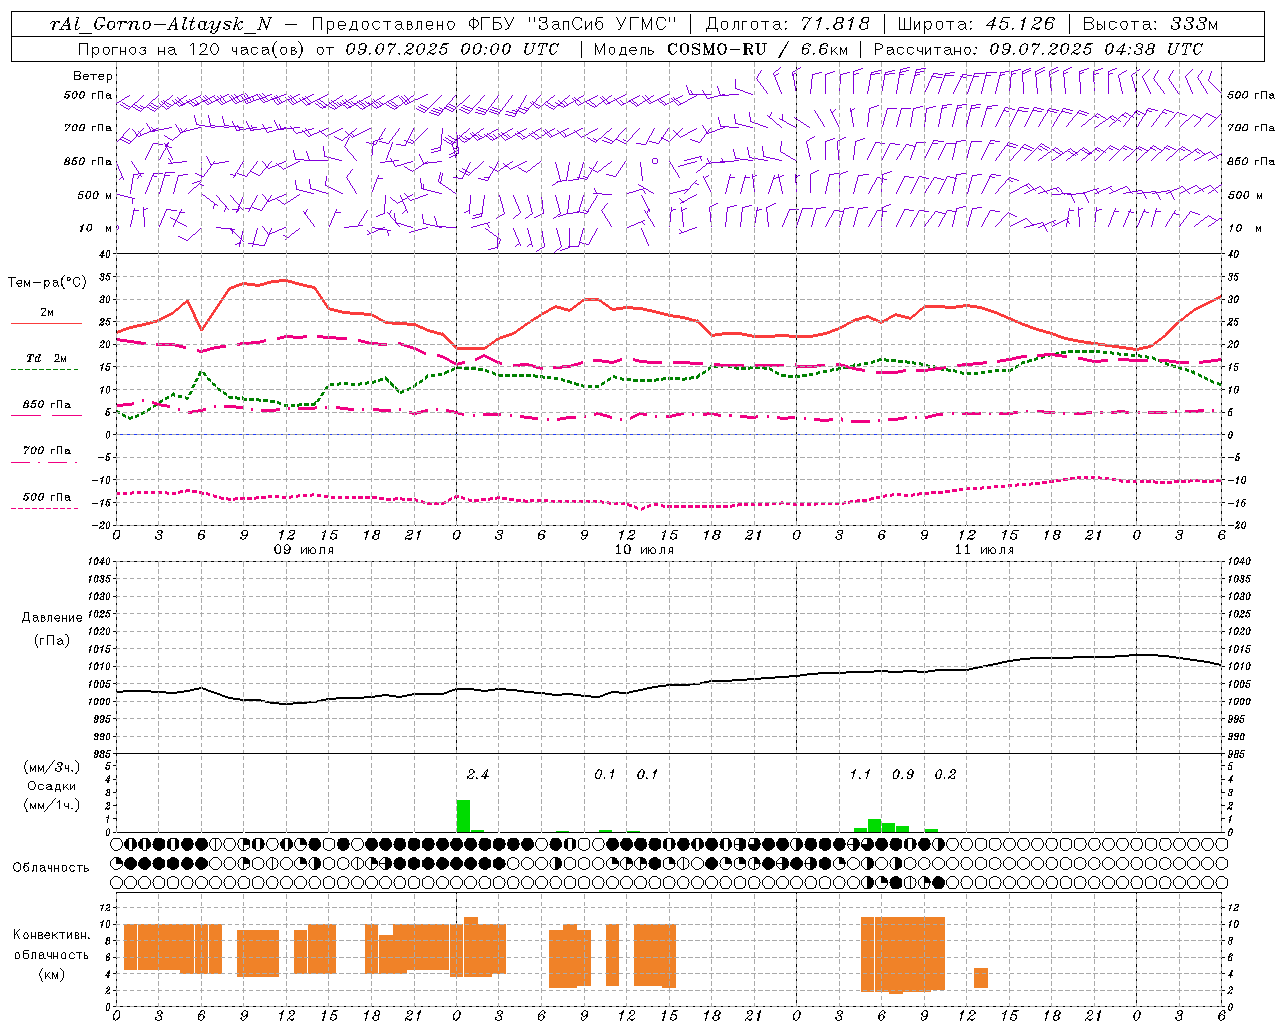
Task: Click the tallest green precipitation bar
Action: click(x=463, y=816)
